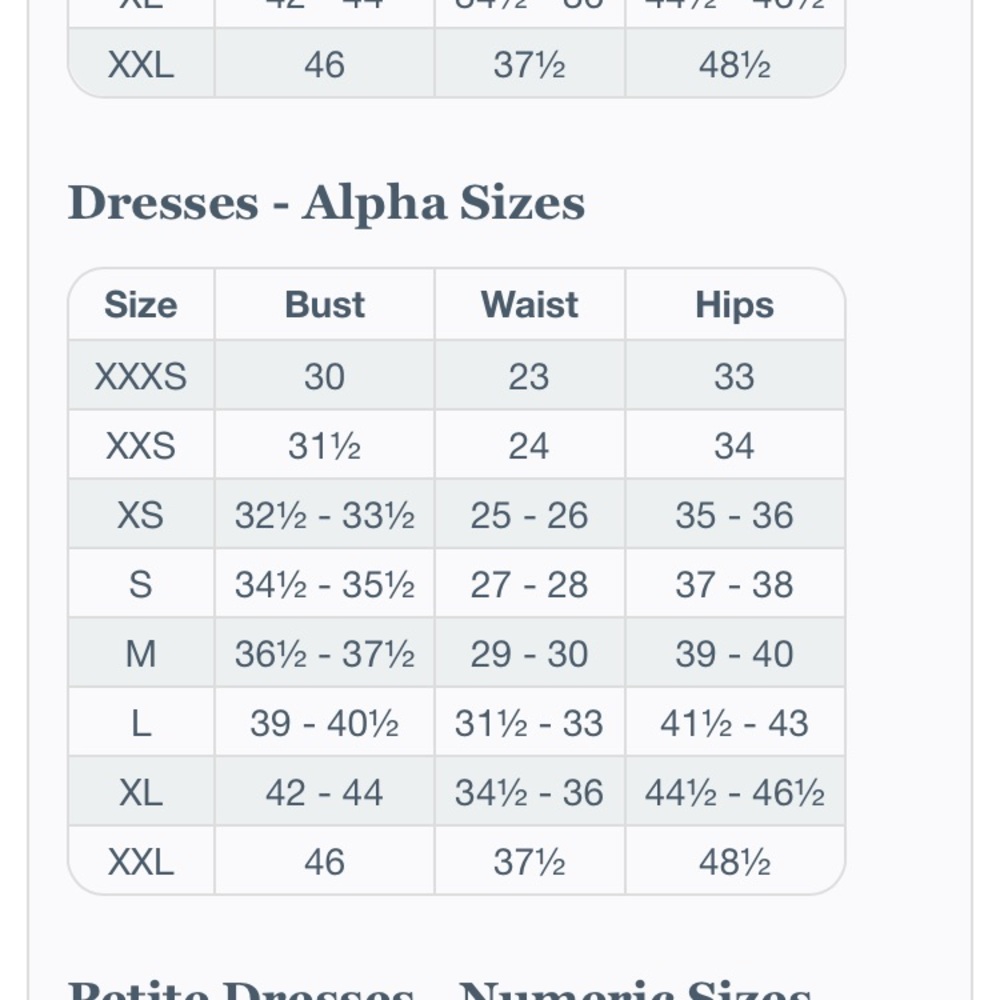1000x1000 pixels.
Task: Select the hips range 39 - 40
Action: (x=735, y=654)
